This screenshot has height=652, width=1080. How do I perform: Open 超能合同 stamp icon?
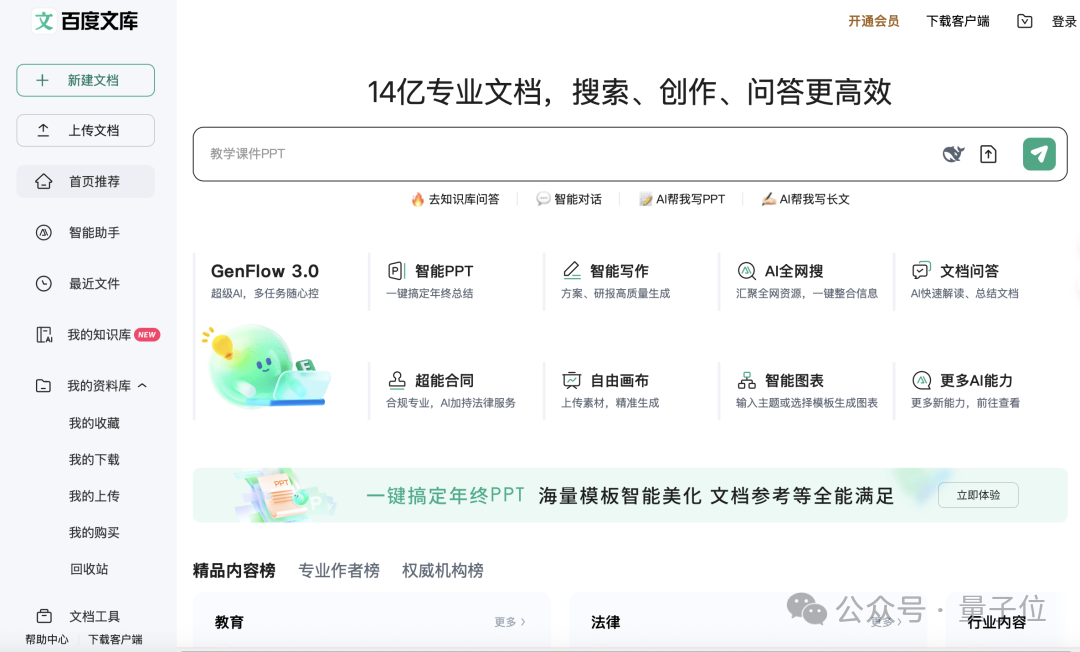(x=397, y=379)
